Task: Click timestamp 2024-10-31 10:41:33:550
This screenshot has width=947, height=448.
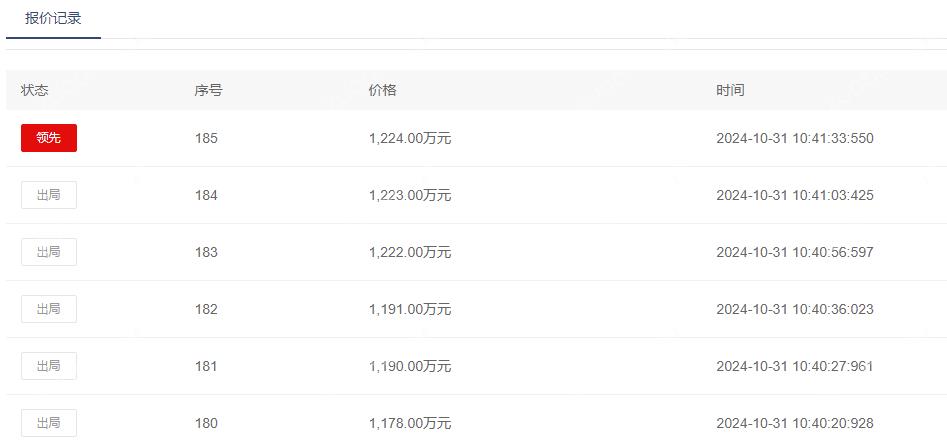Action: [x=795, y=139]
